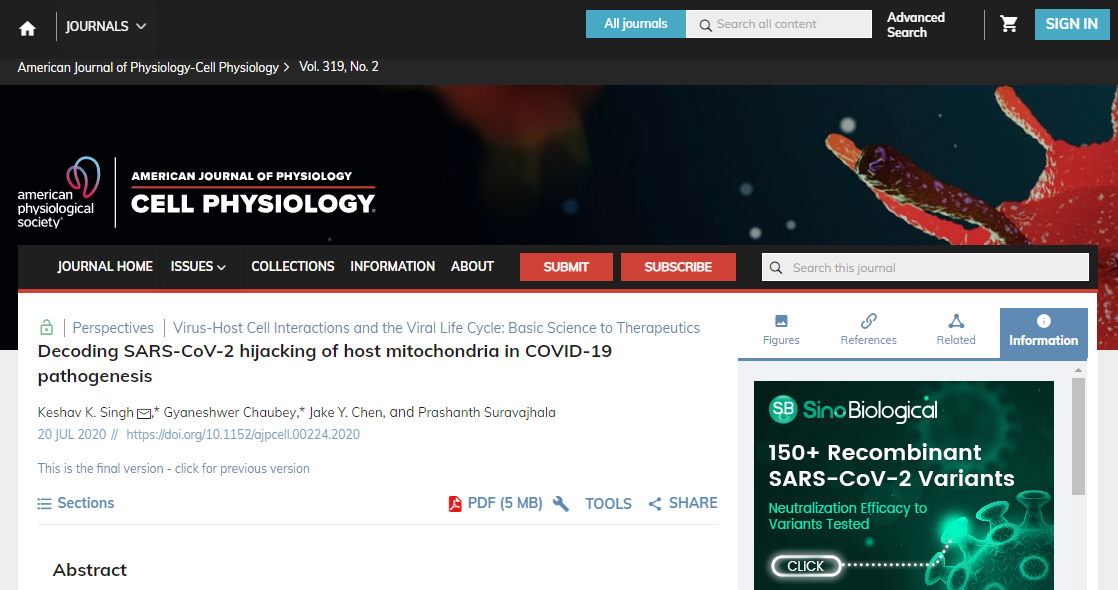
Task: Go to the site home icon
Action: pos(27,28)
